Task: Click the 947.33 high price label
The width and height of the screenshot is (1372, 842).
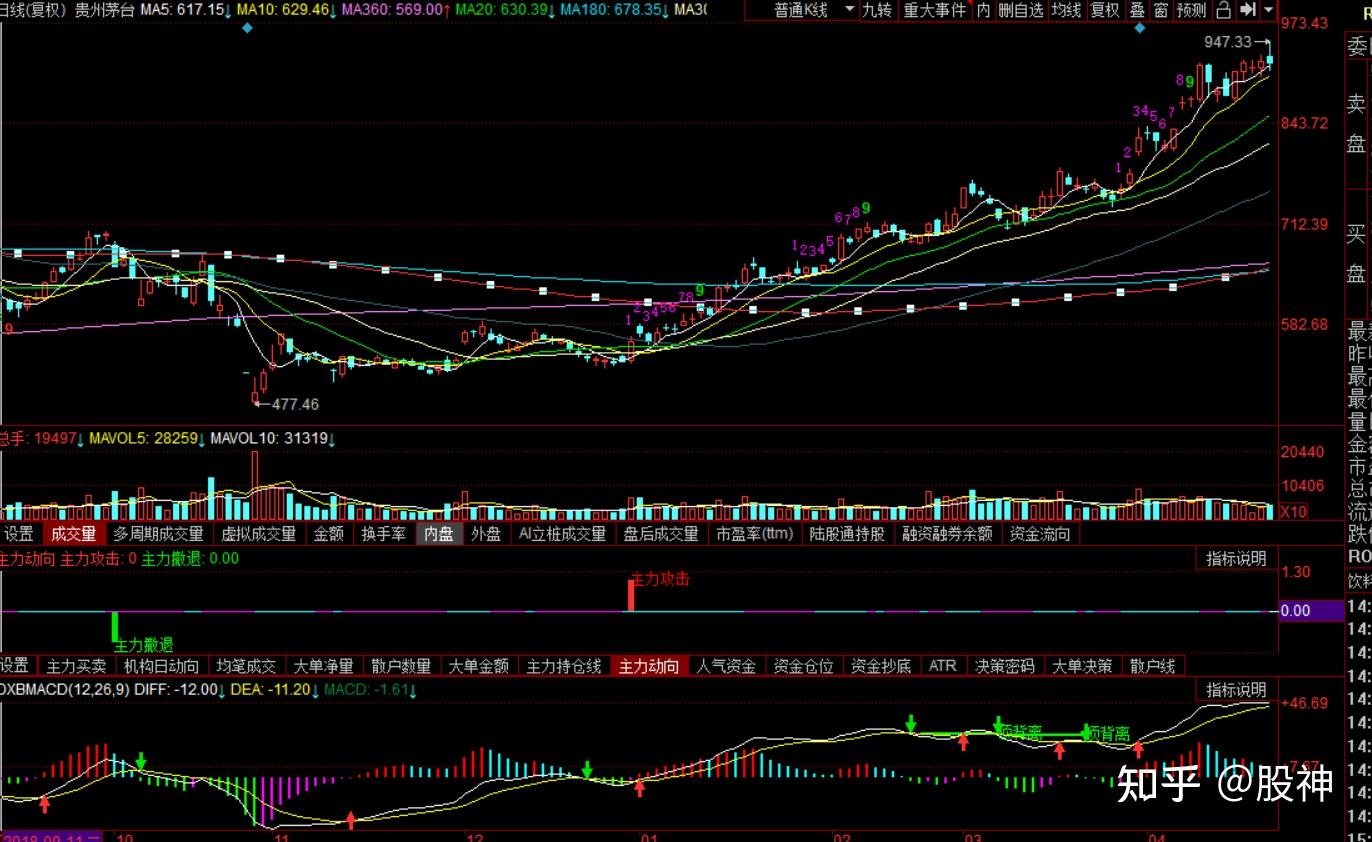Action: [x=1228, y=42]
